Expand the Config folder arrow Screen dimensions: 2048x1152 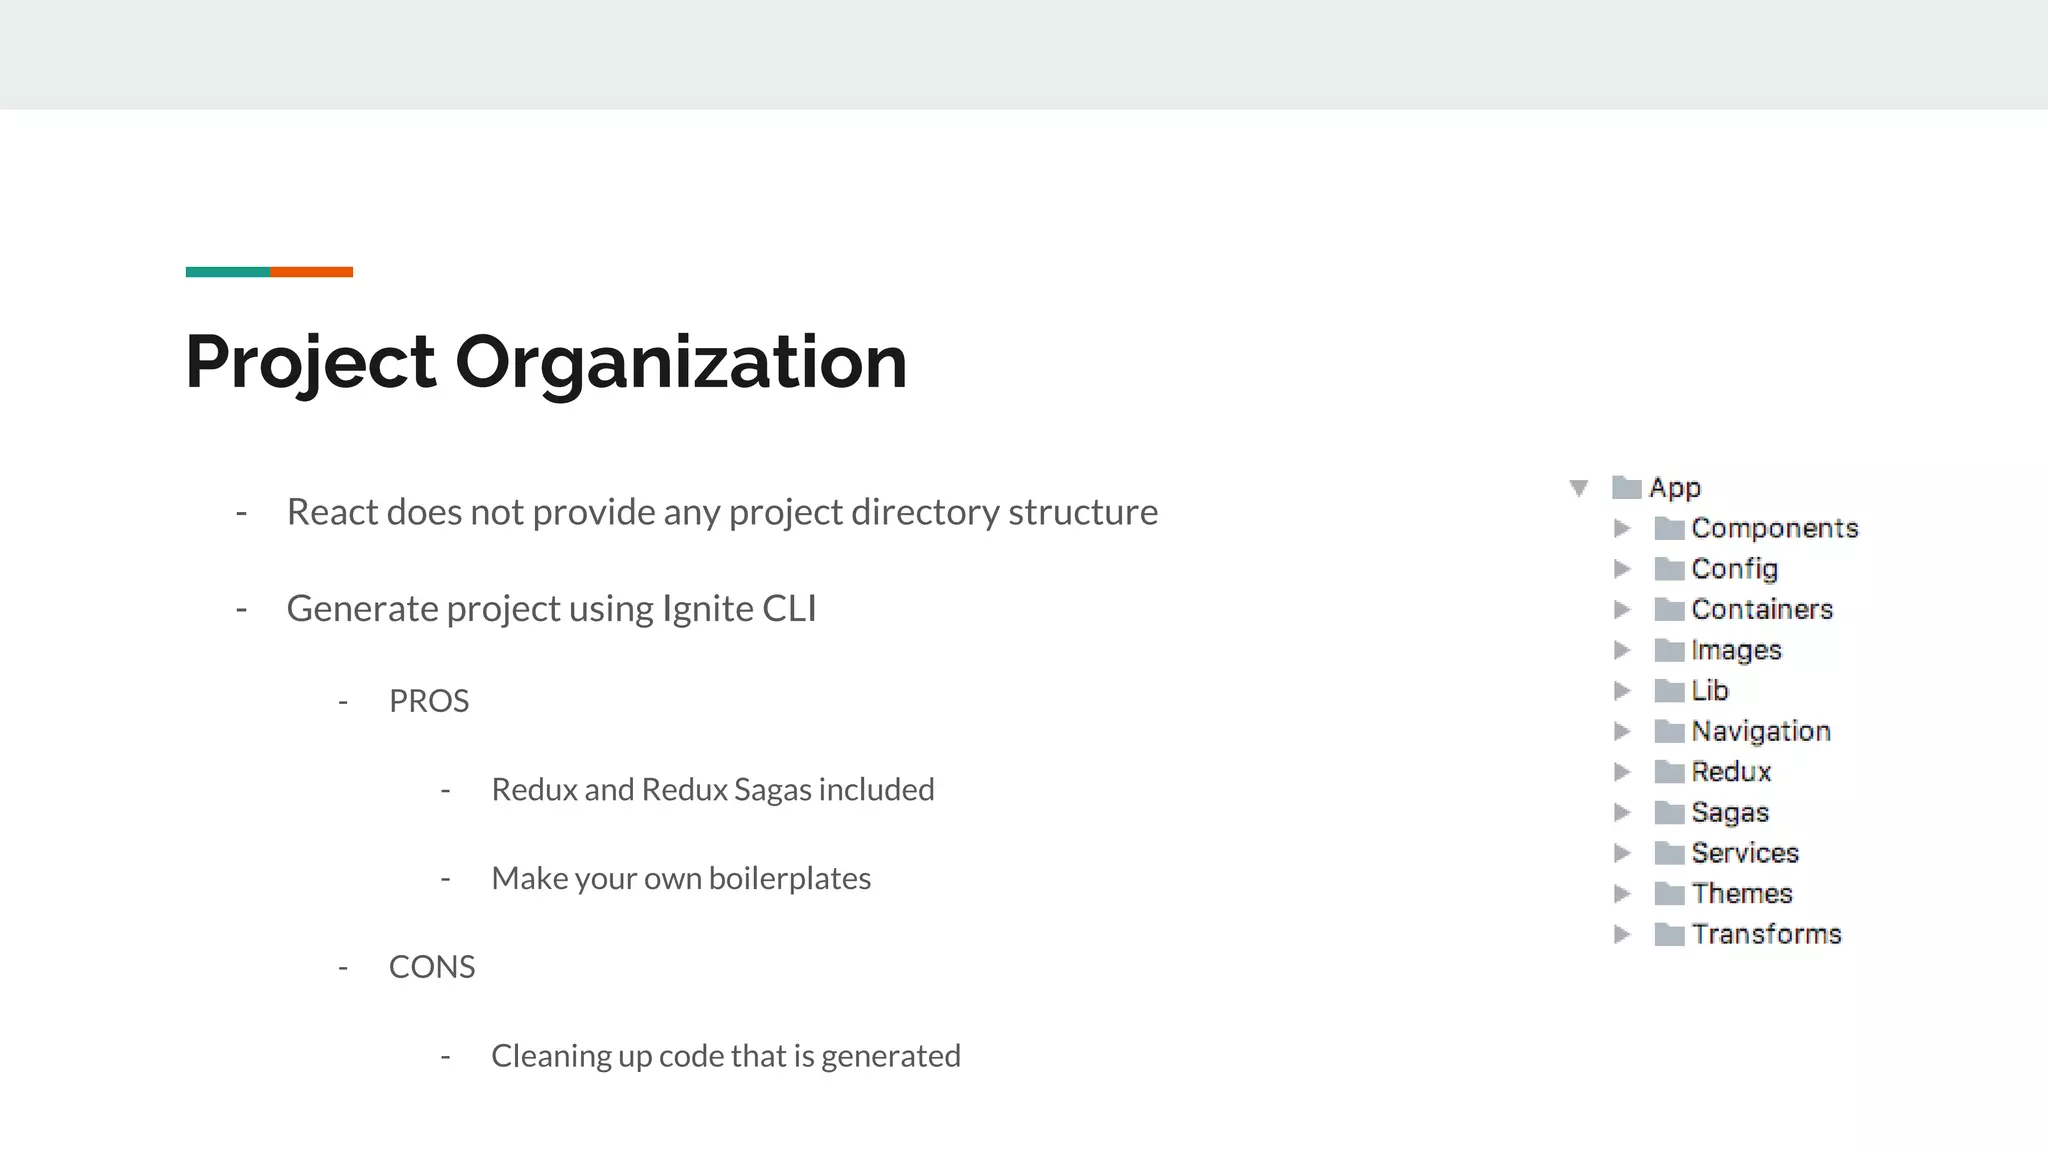point(1622,569)
